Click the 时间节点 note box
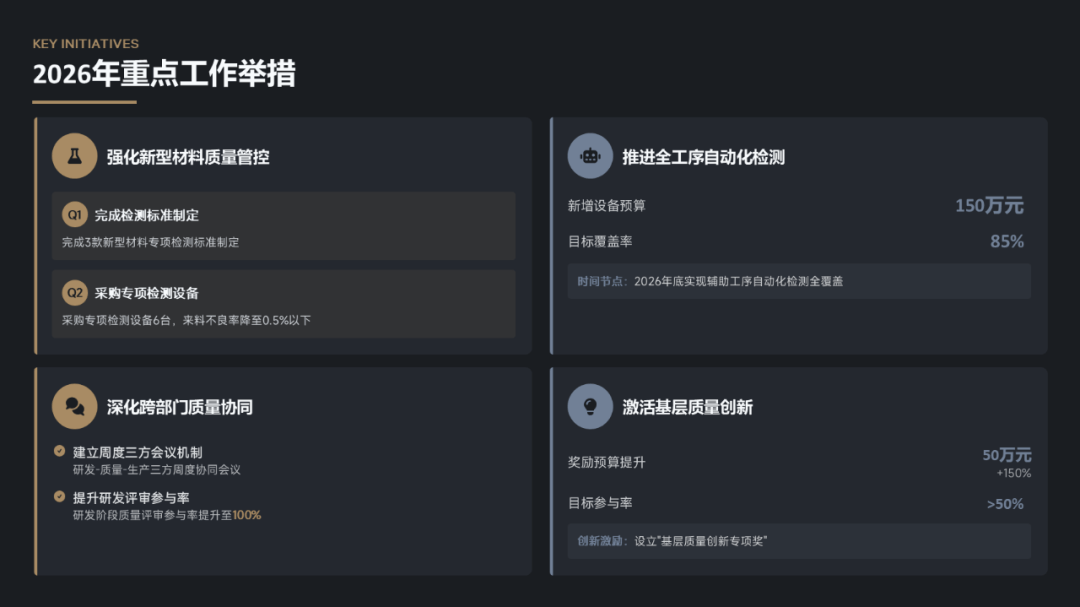 pos(799,281)
